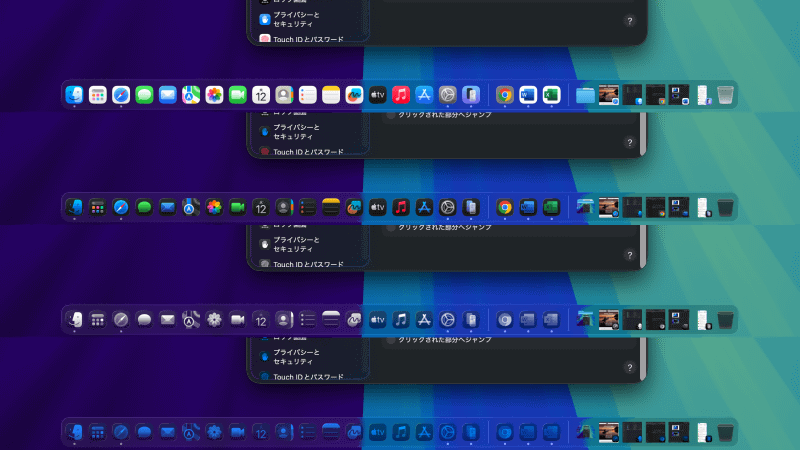Open Trash in the gray monochrome dock
Image resolution: width=800 pixels, height=450 pixels.
[726, 319]
